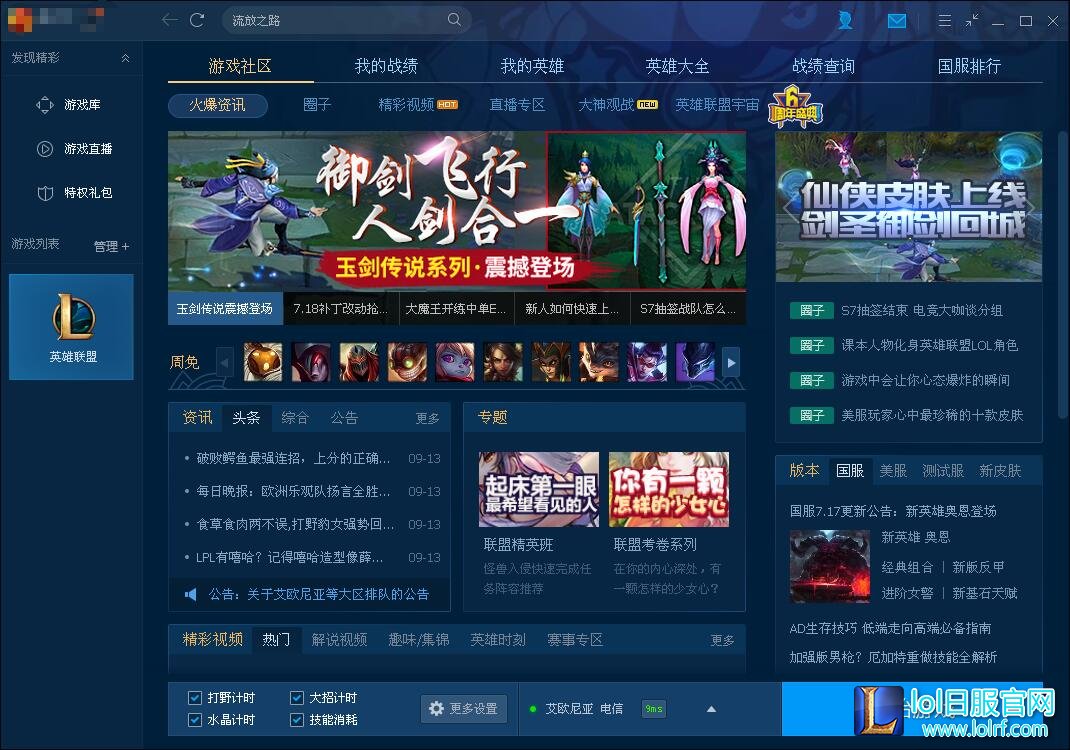Select 解说视频 video tab

(339, 640)
